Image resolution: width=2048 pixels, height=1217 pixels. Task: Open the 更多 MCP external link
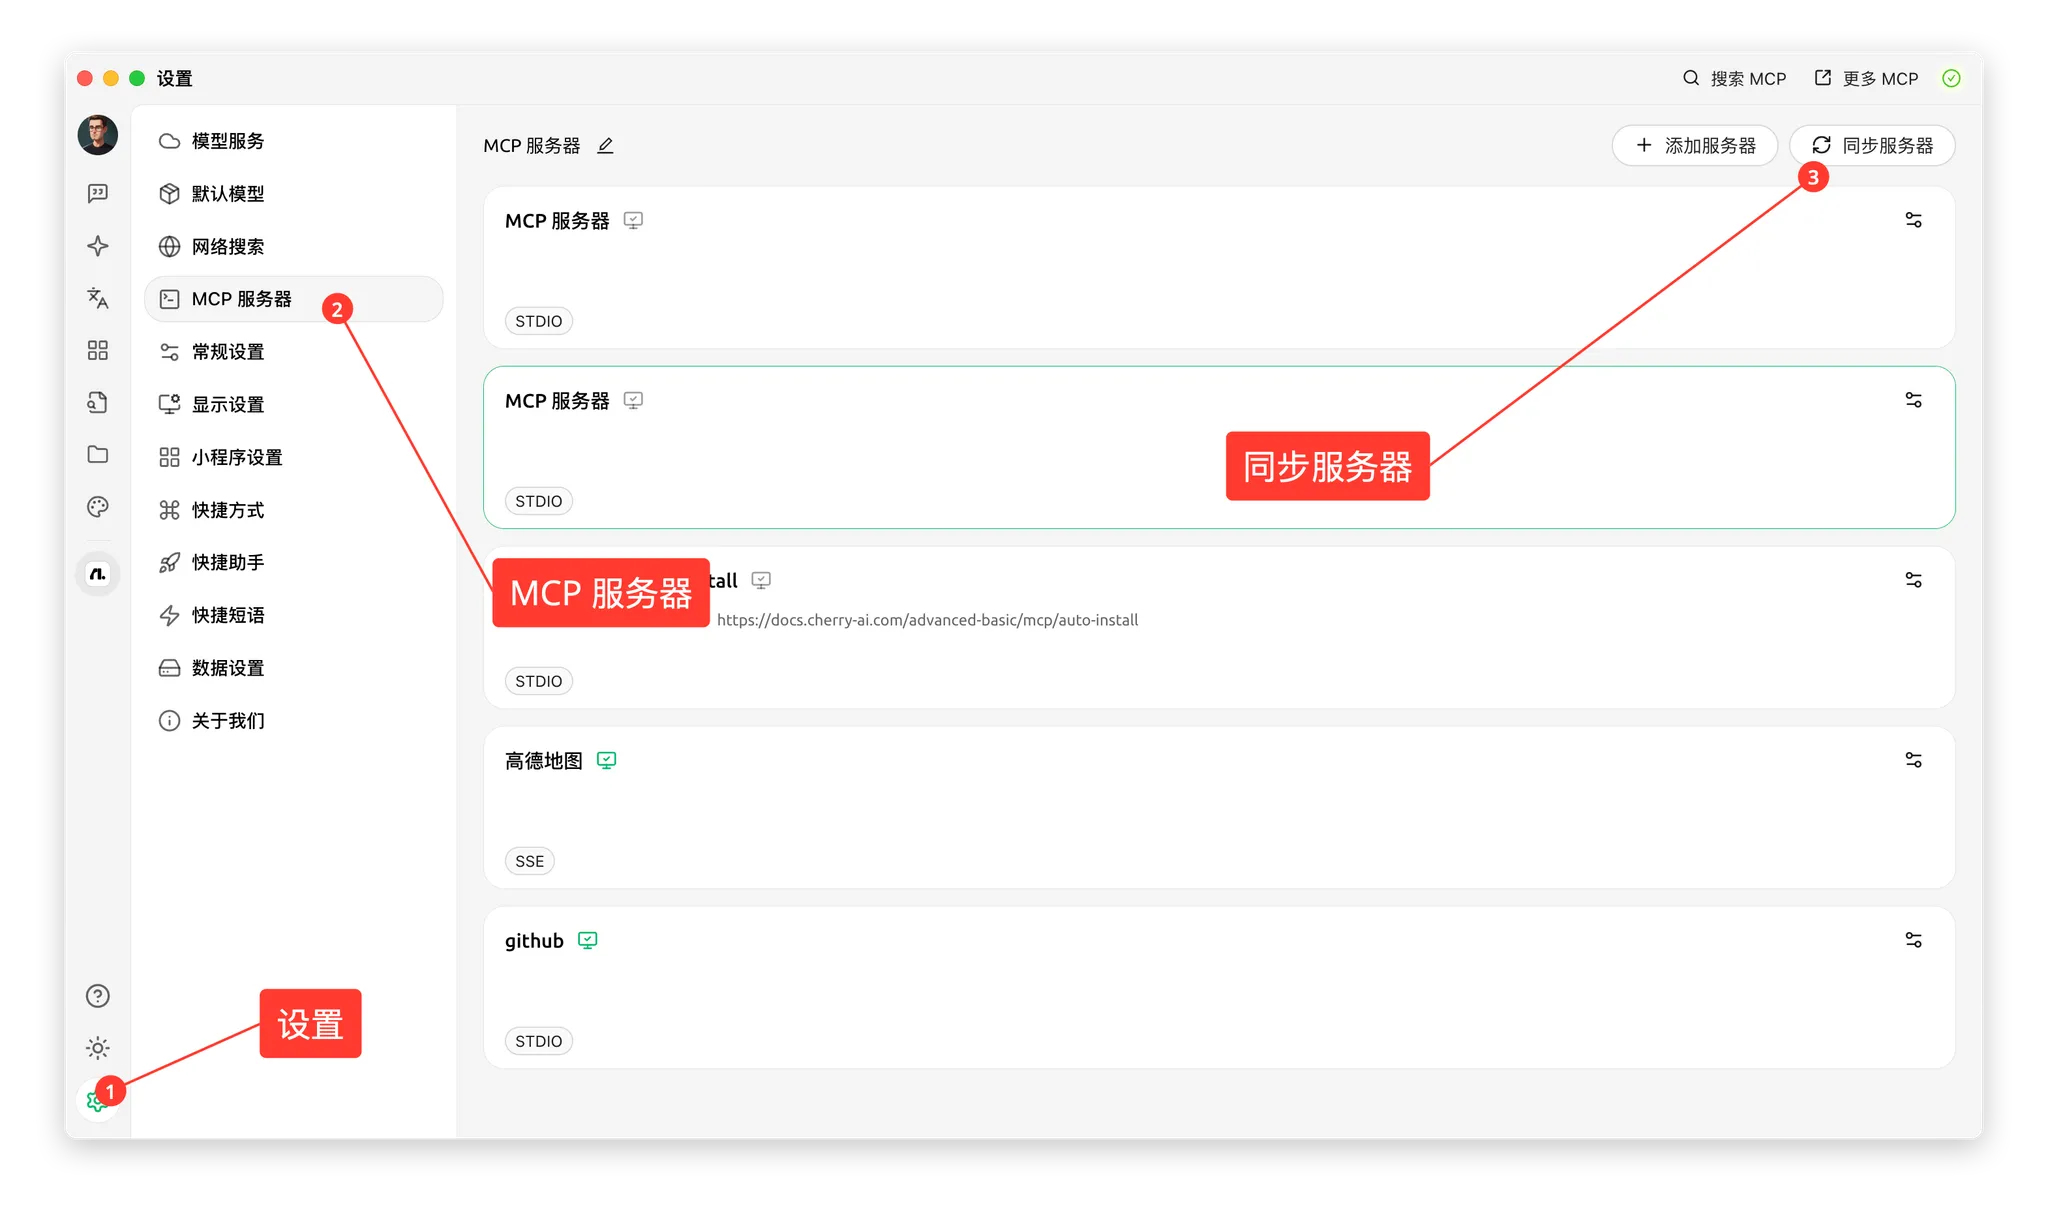click(1866, 78)
